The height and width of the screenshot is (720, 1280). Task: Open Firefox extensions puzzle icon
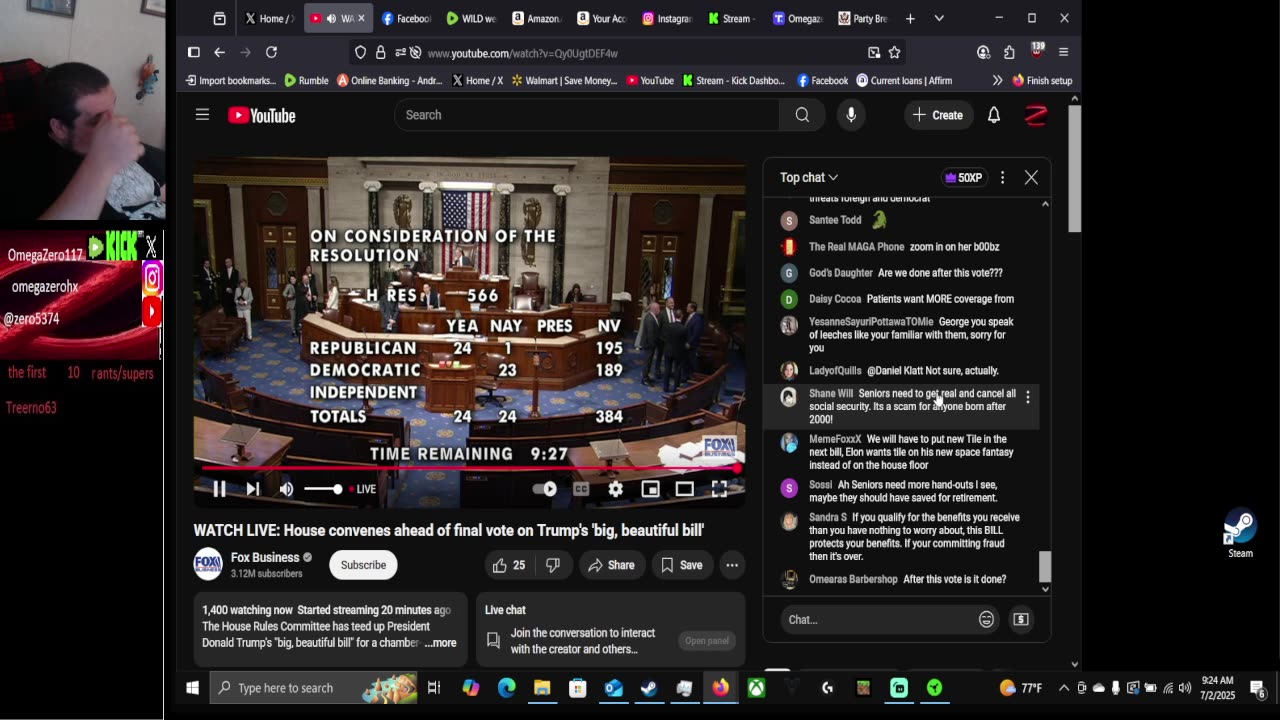1009,52
